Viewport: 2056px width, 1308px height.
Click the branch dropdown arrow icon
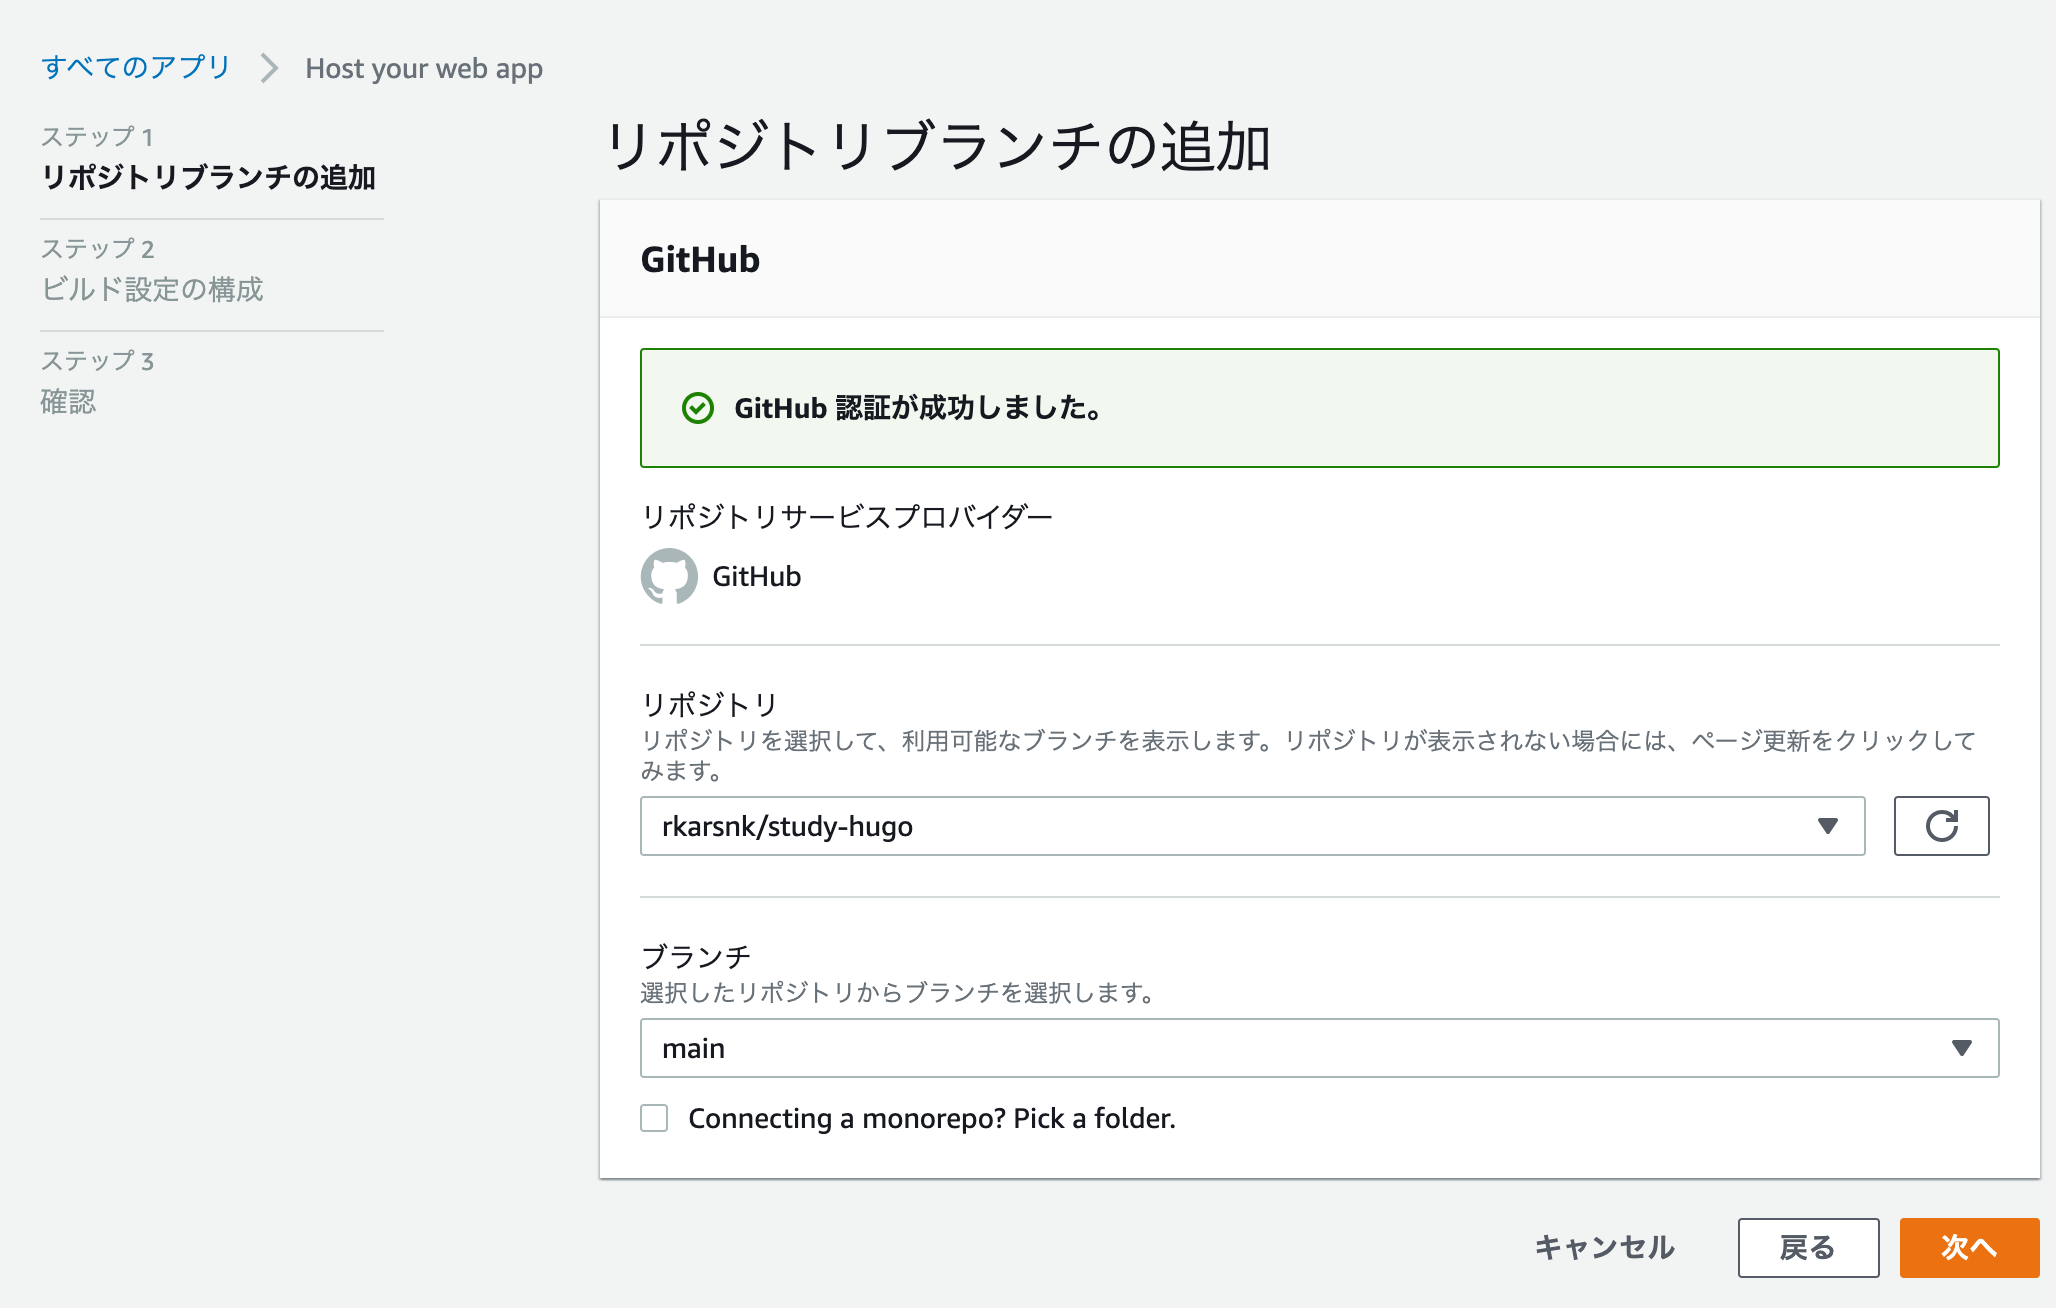1962,1048
